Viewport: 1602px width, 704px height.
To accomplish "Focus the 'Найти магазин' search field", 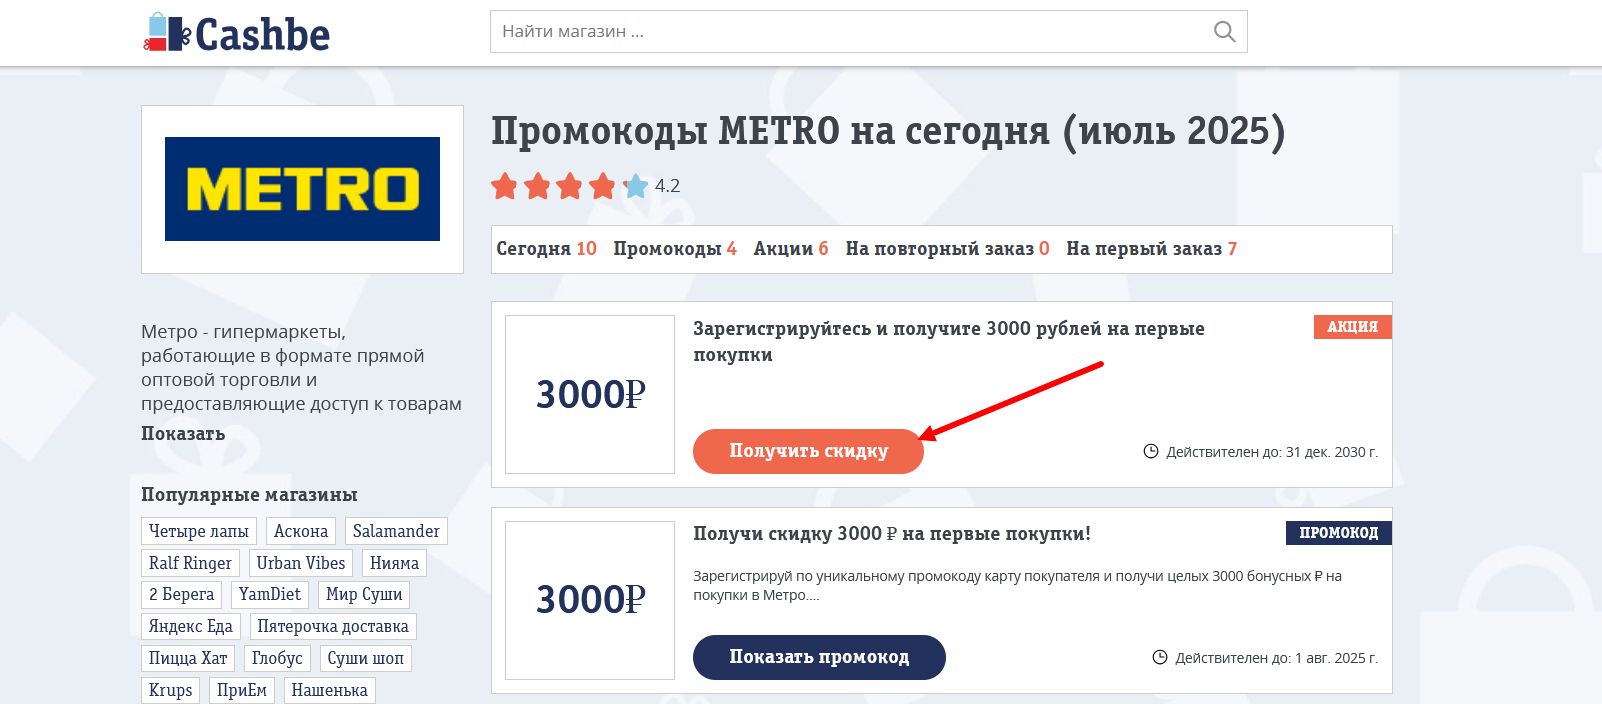I will tap(868, 32).
